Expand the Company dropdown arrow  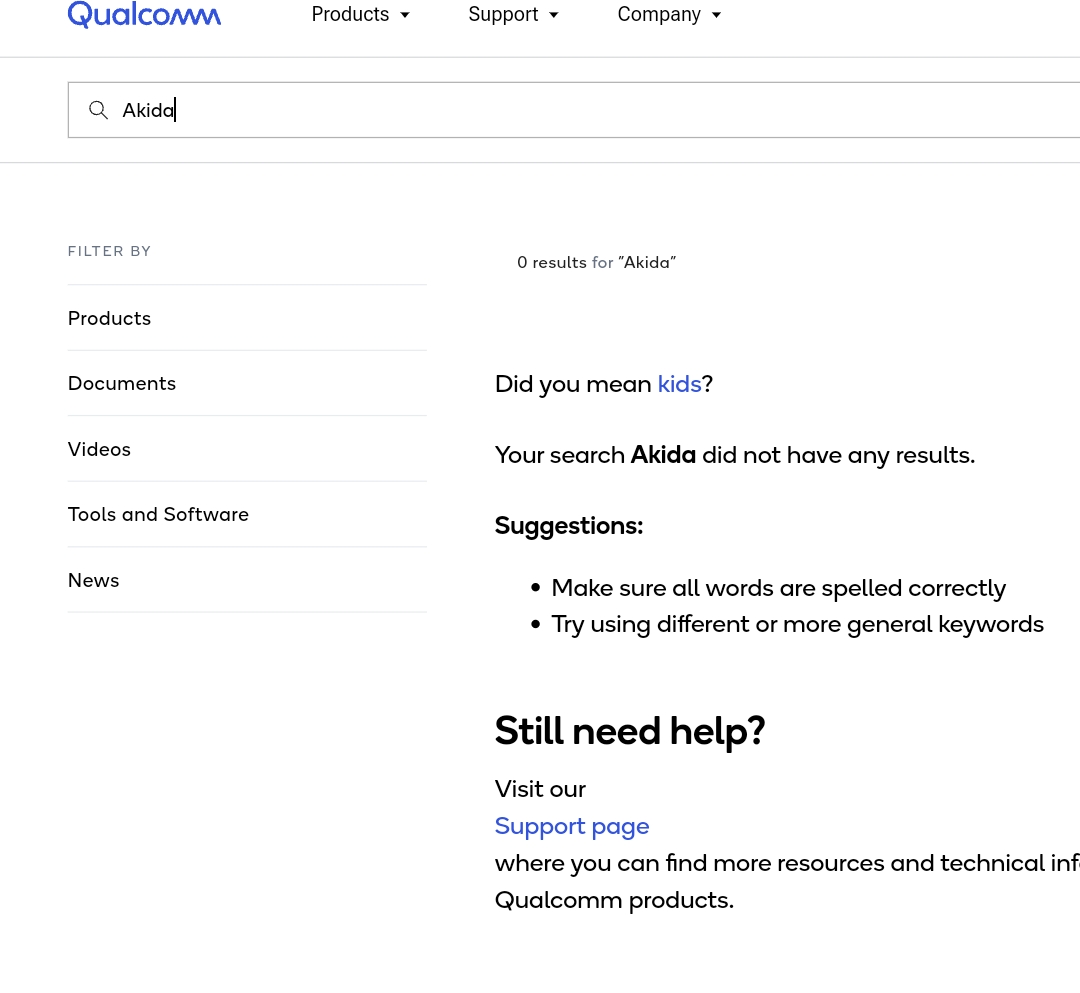(716, 15)
